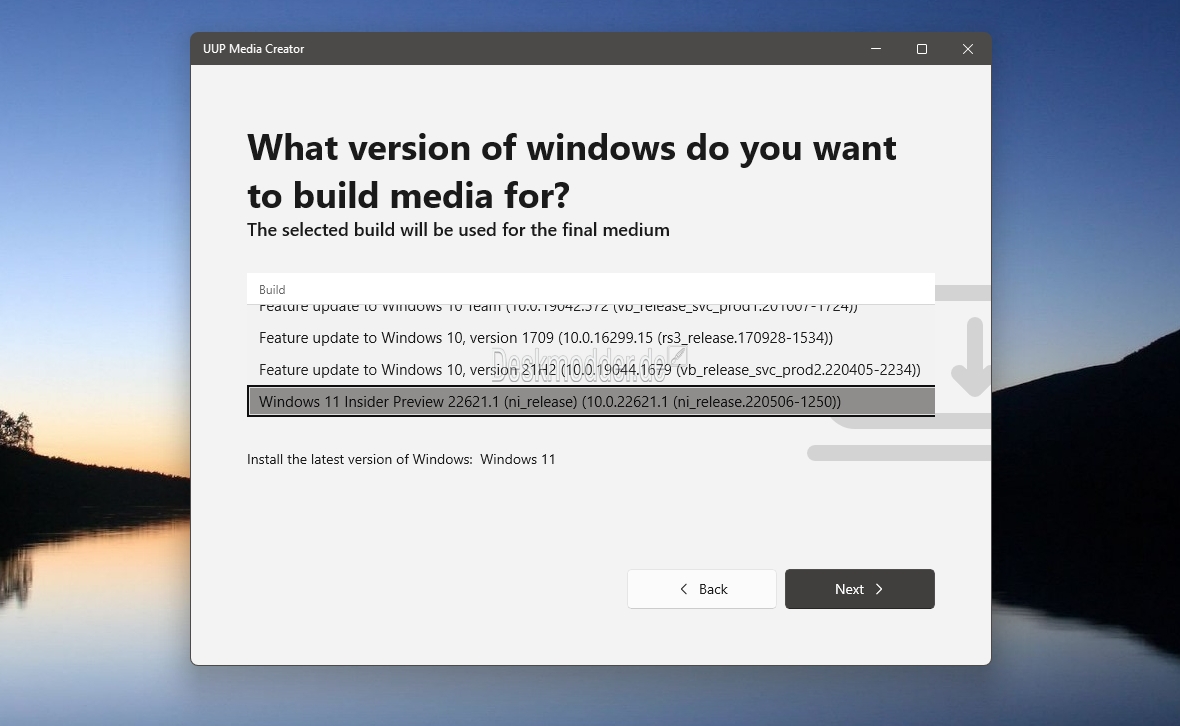Click the 'selected build will be used' subtitle
Viewport: 1180px width, 726px height.
point(458,230)
